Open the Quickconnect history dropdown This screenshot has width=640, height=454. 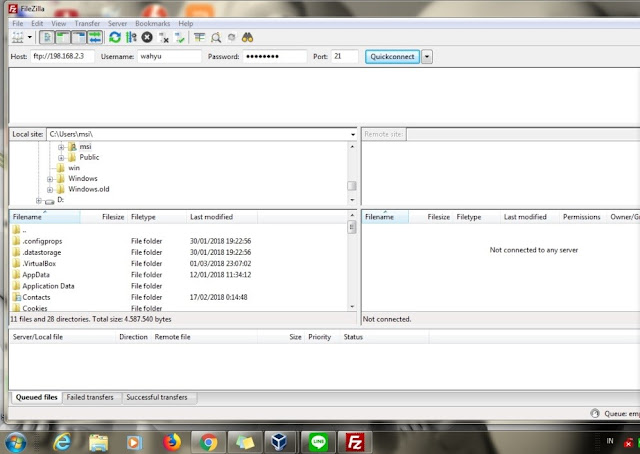427,57
